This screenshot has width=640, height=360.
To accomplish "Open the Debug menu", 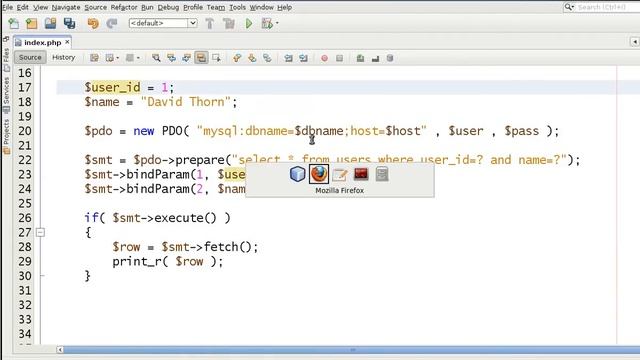I will click(x=168, y=7).
